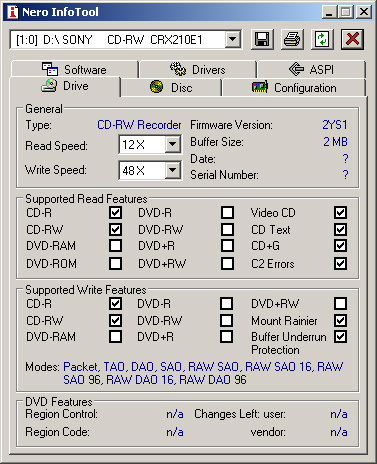Toggle the CD Text checkbox
This screenshot has height=464, width=377.
[x=340, y=229]
